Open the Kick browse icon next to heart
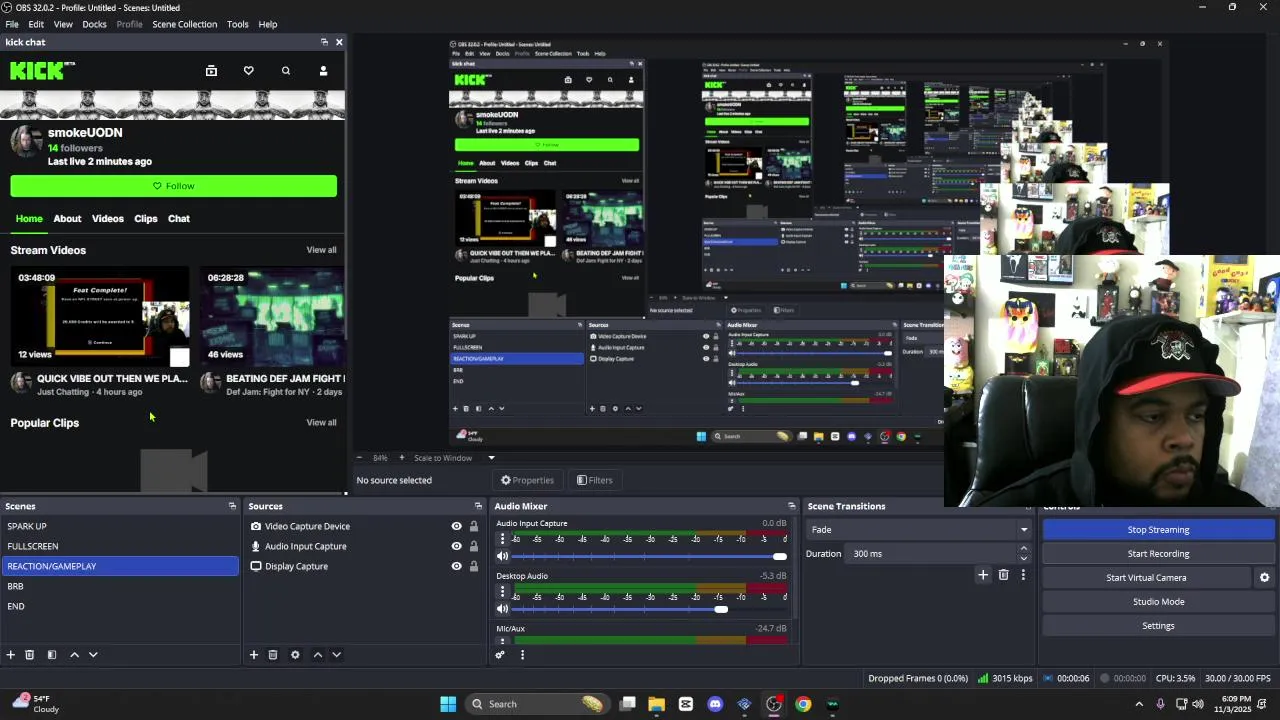 (211, 71)
